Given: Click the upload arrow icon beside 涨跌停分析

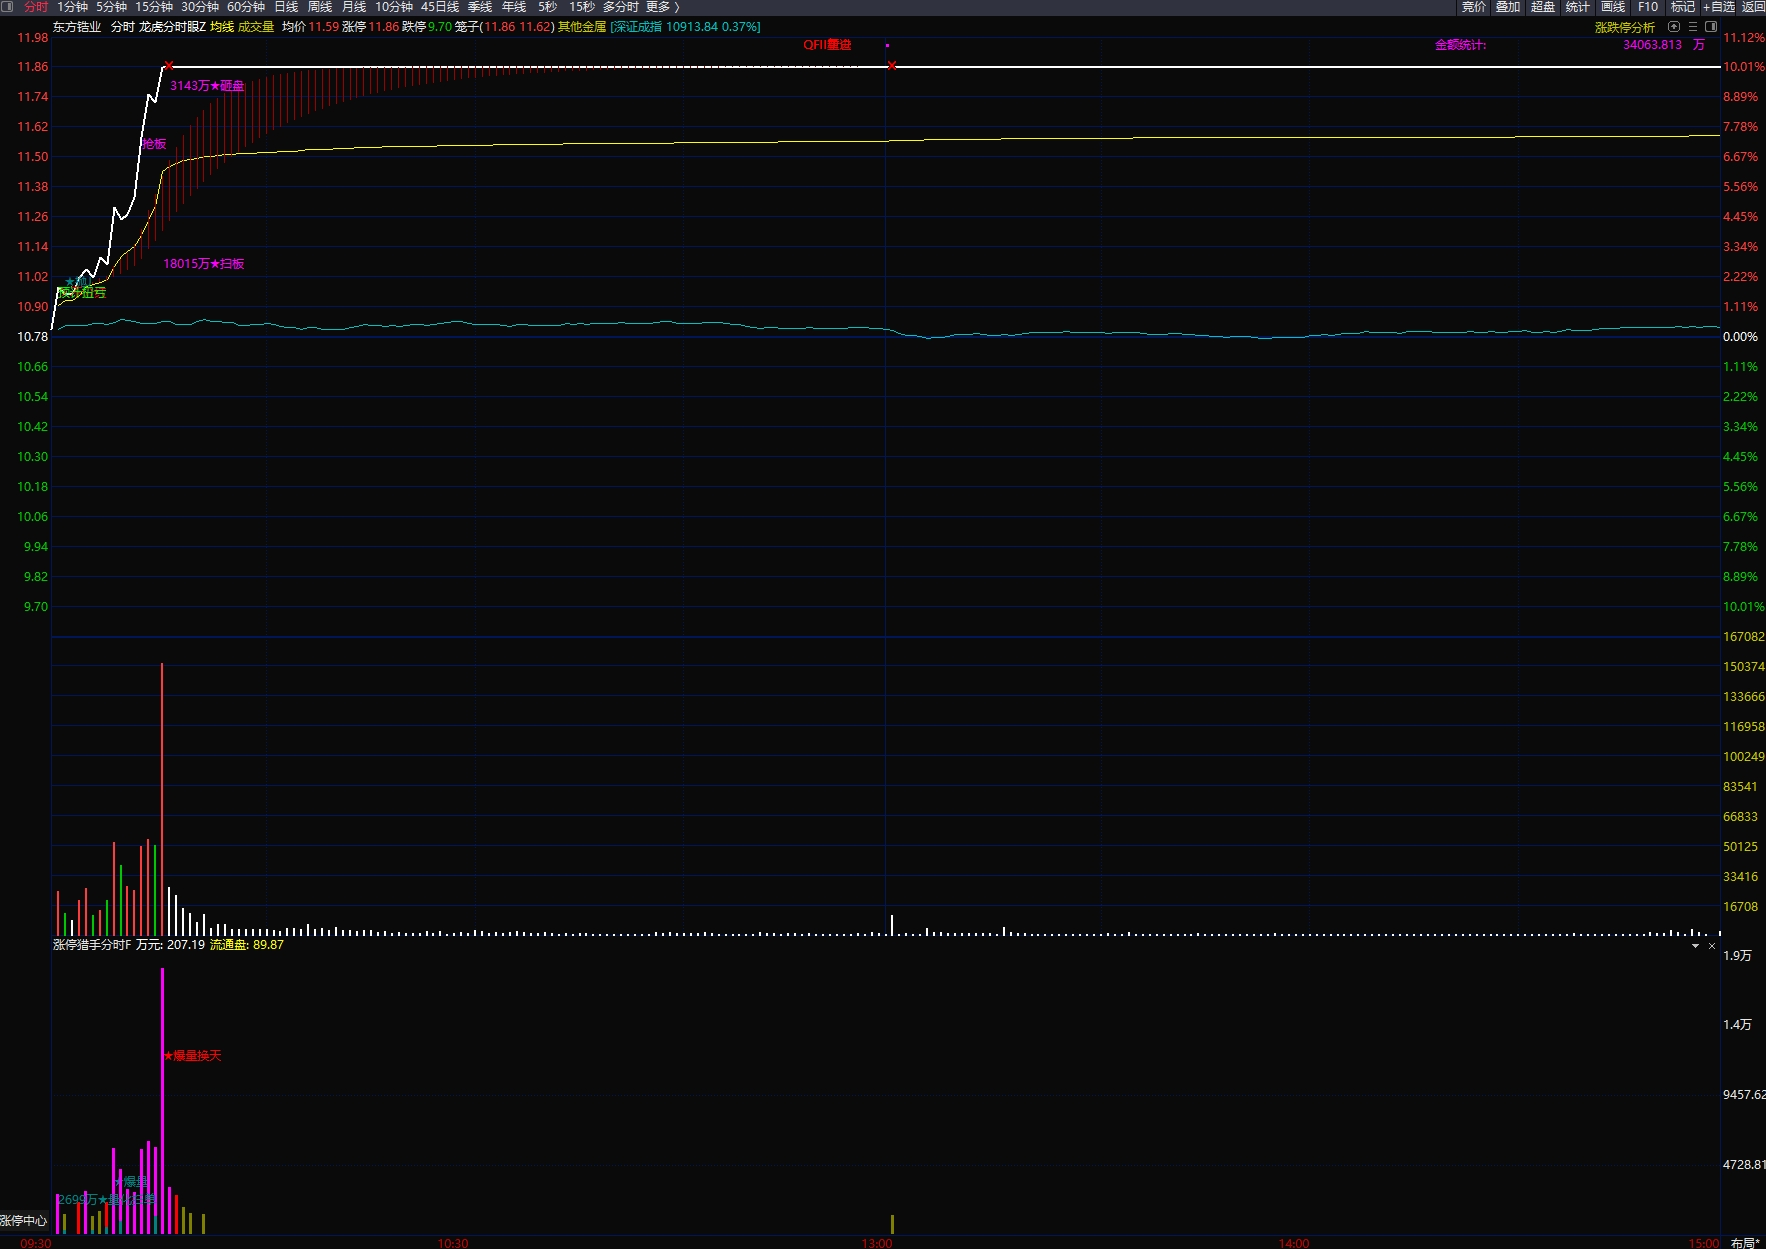Looking at the screenshot, I should [x=1674, y=27].
